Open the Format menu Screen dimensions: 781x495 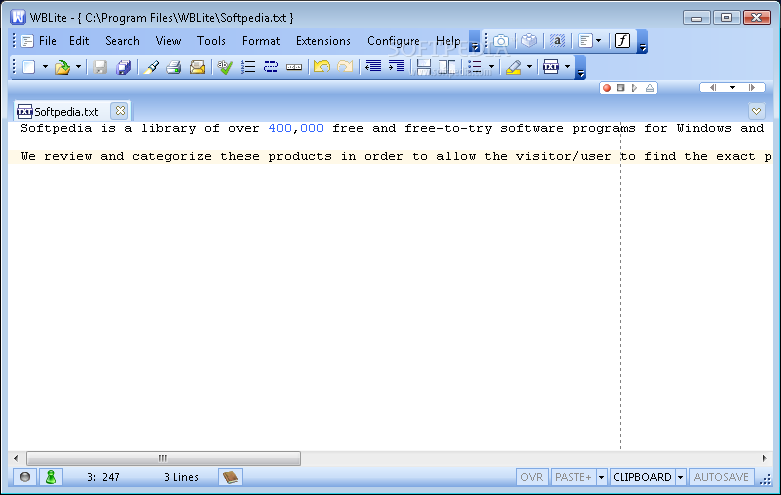[261, 41]
